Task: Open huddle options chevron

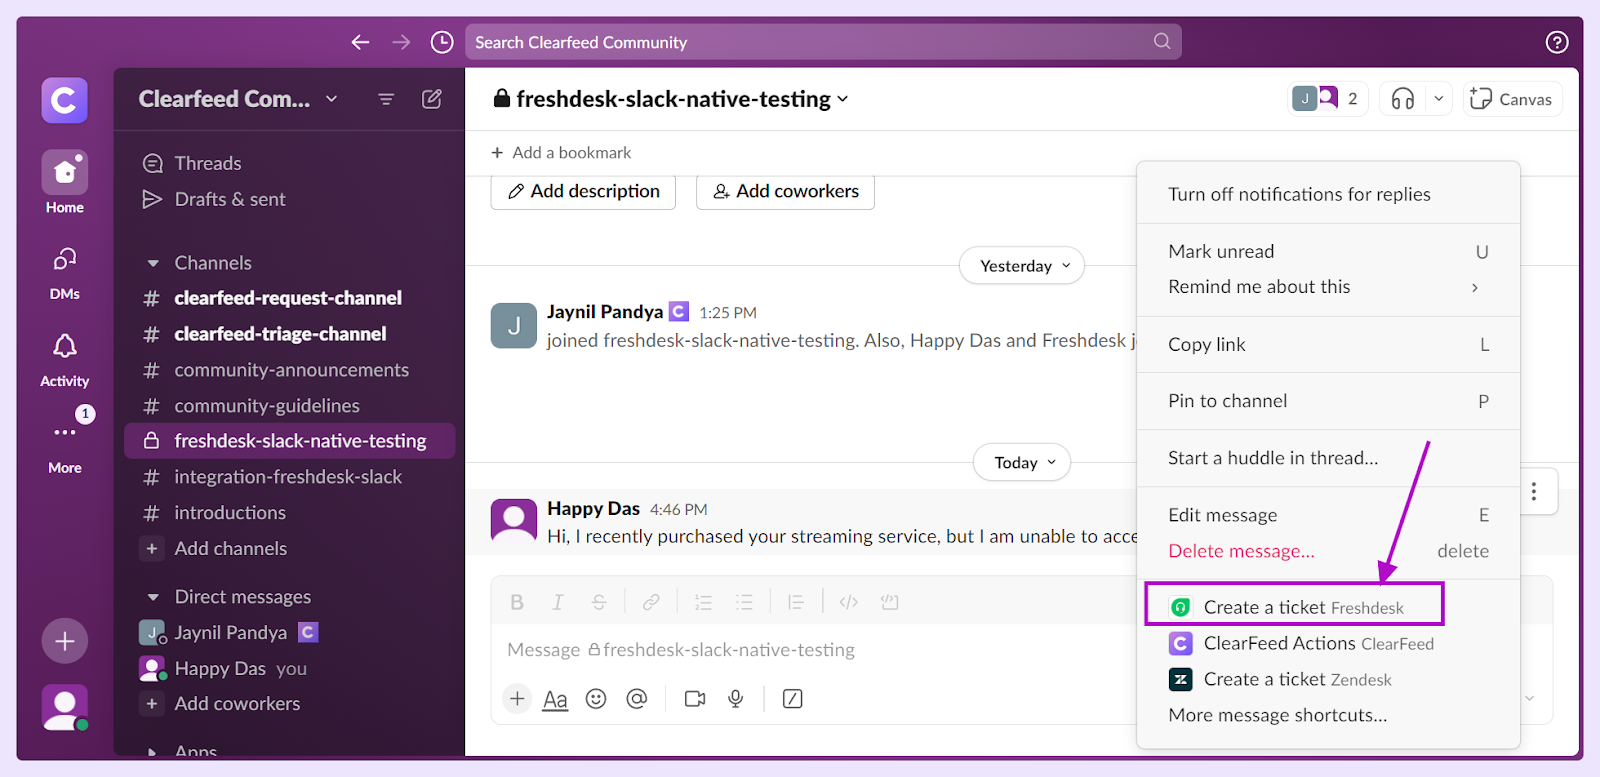Action: (1439, 99)
